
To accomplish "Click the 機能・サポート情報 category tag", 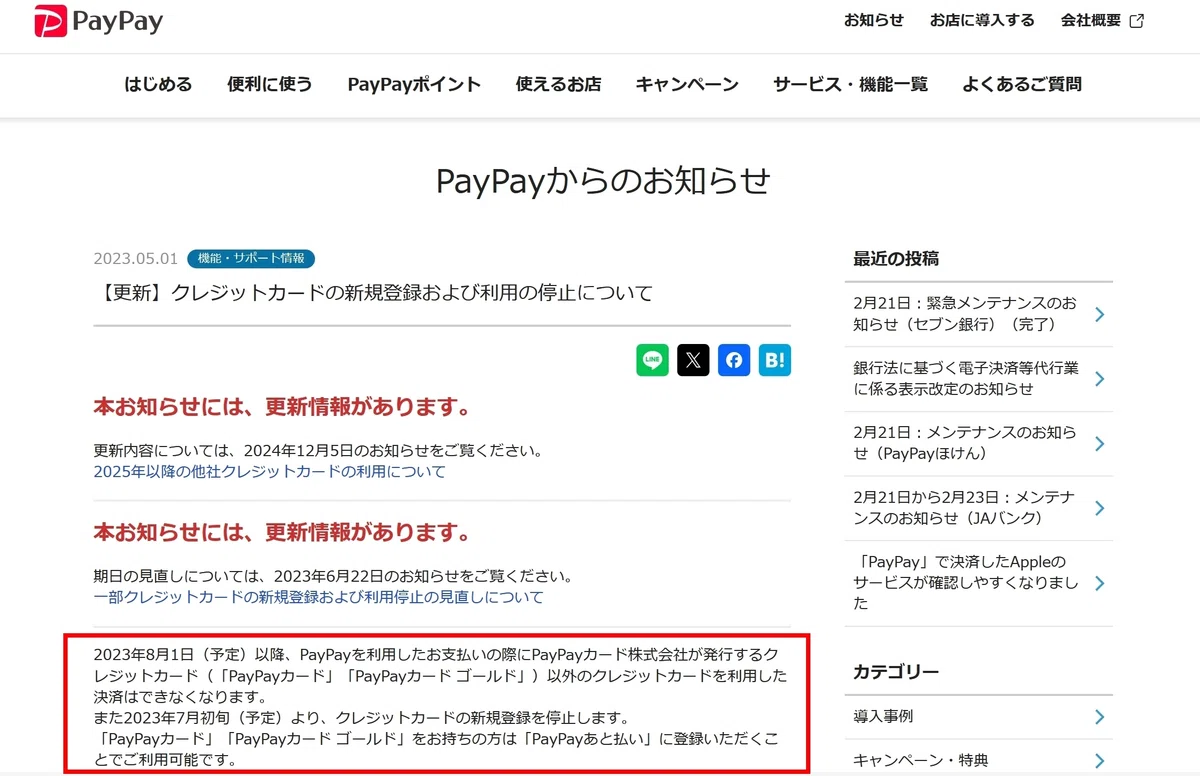I will point(251,258).
